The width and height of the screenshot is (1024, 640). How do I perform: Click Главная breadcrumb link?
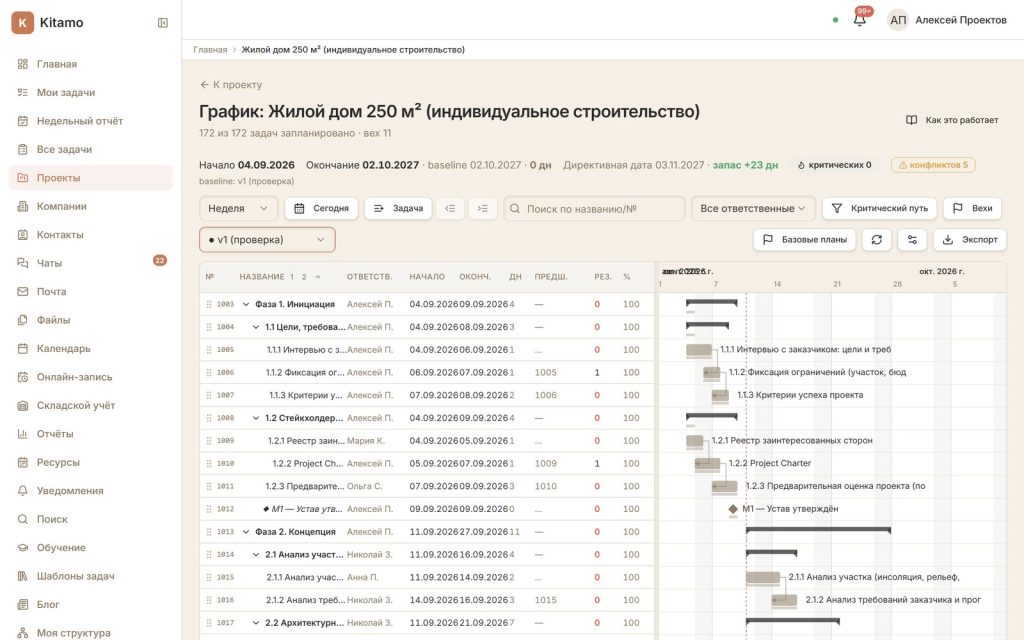point(210,50)
